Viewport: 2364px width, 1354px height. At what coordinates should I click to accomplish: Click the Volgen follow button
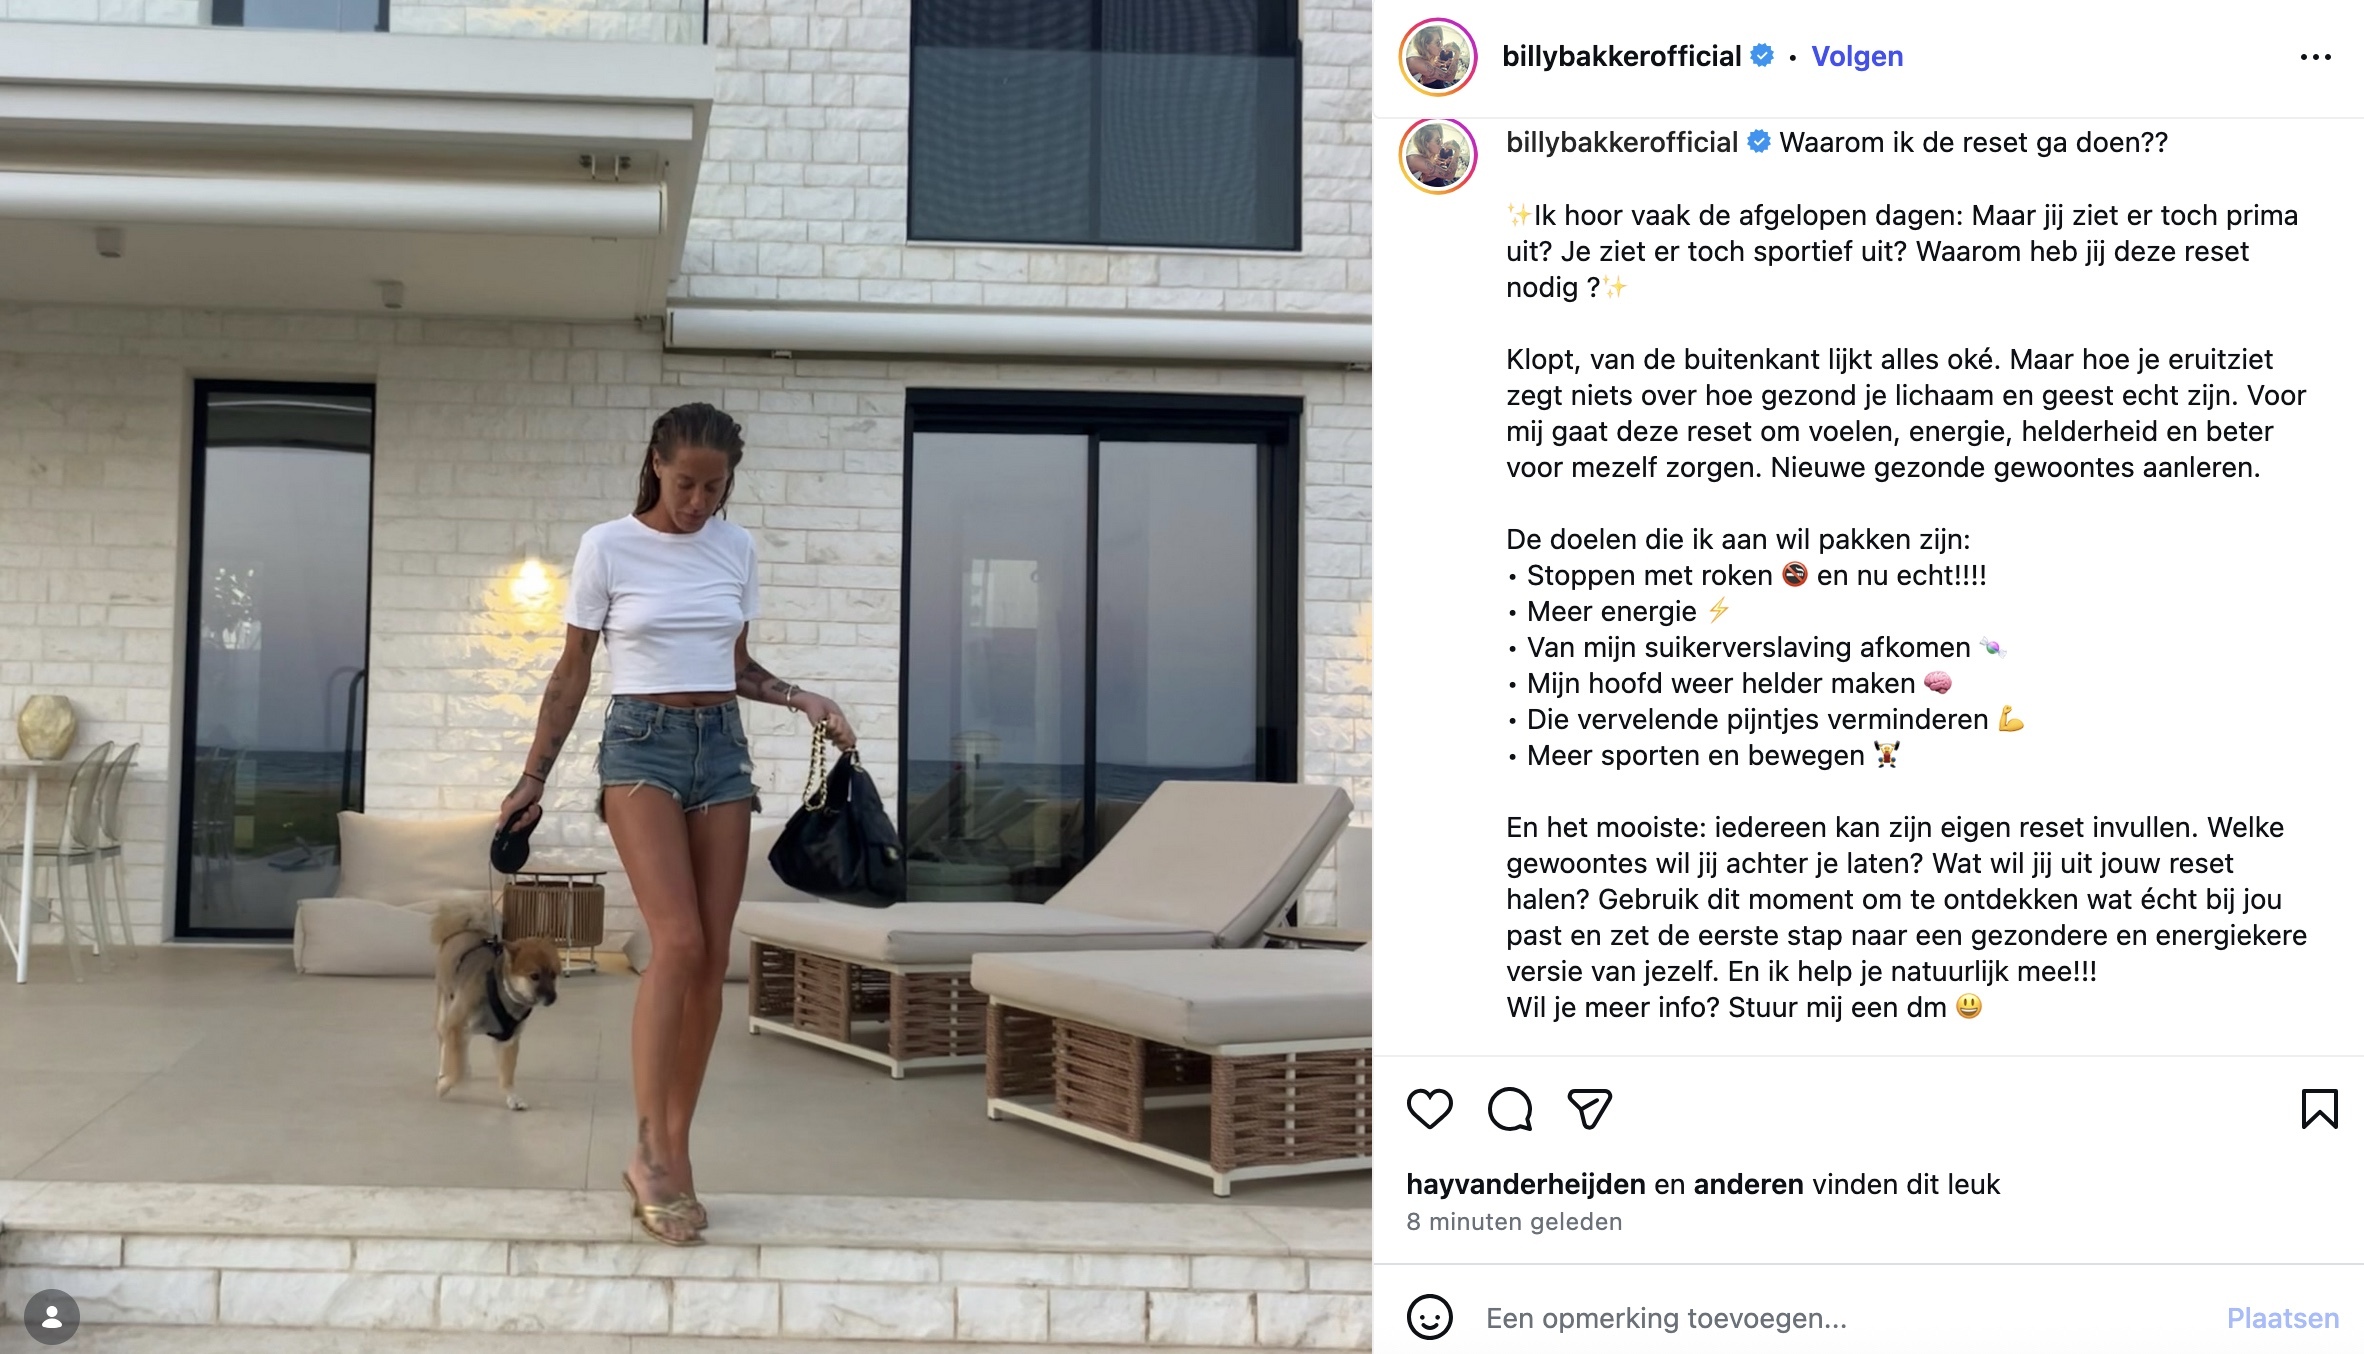[x=1857, y=56]
